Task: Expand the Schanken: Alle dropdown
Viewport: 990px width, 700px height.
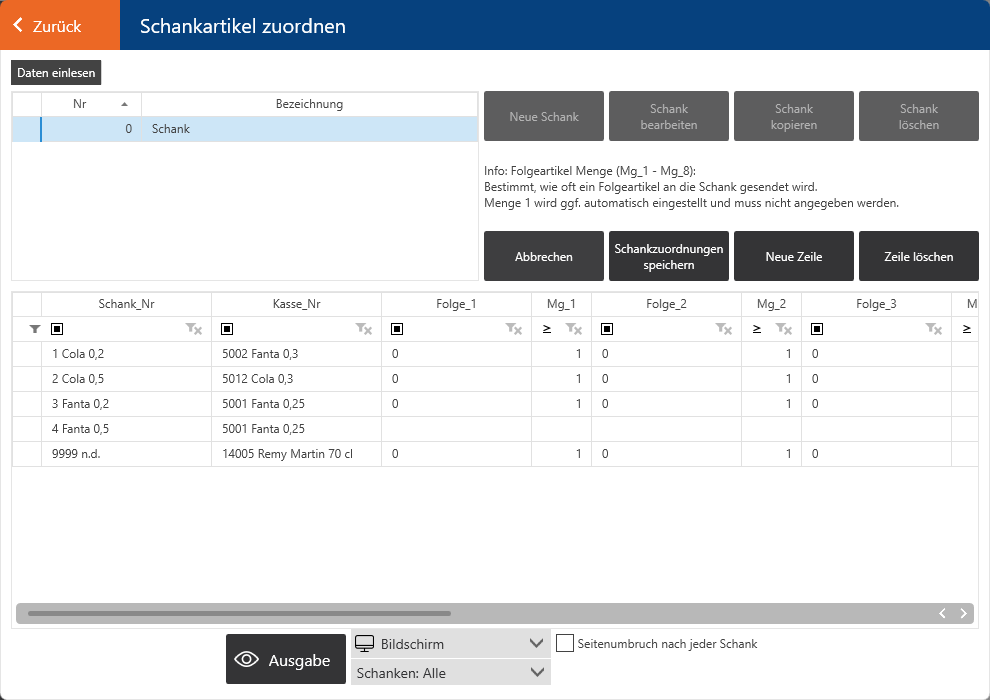Action: pos(450,673)
